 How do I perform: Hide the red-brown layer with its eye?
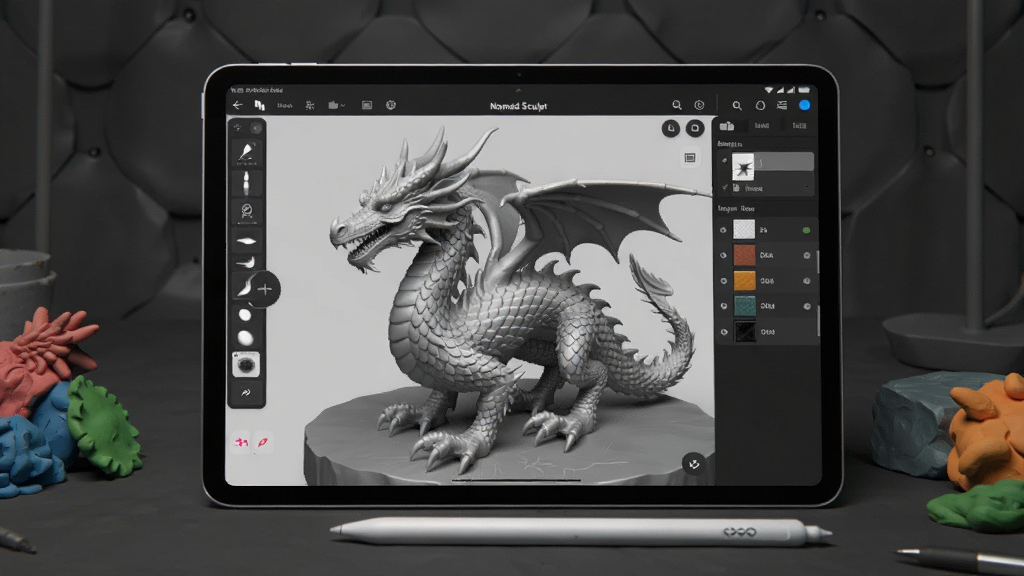point(723,255)
